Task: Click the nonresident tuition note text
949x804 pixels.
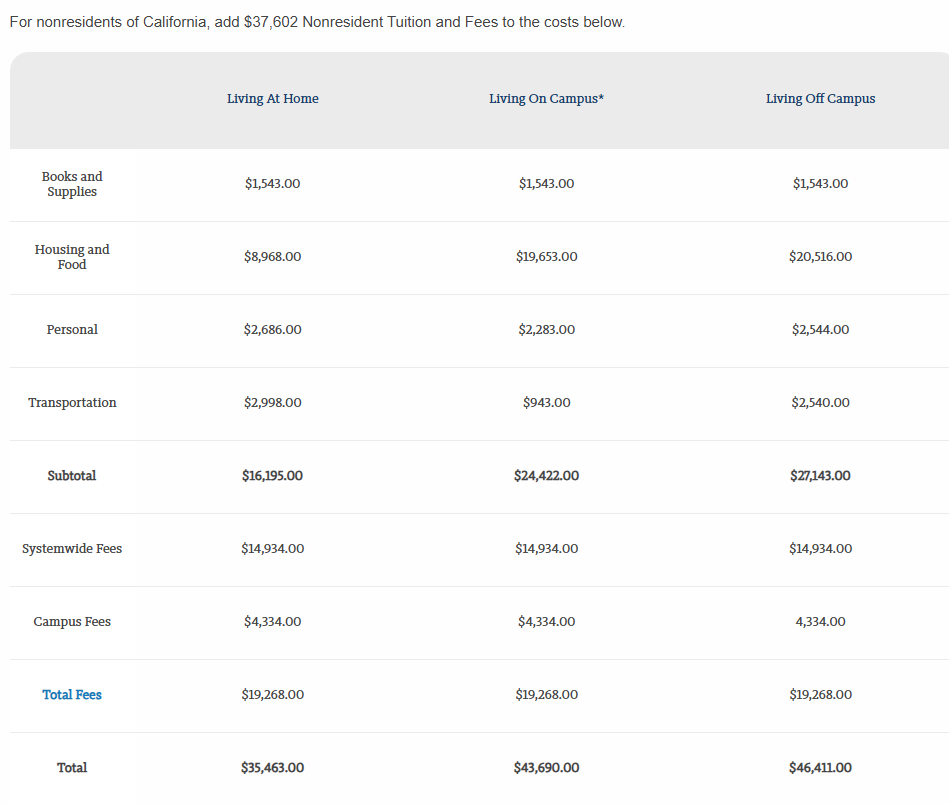Action: coord(317,22)
